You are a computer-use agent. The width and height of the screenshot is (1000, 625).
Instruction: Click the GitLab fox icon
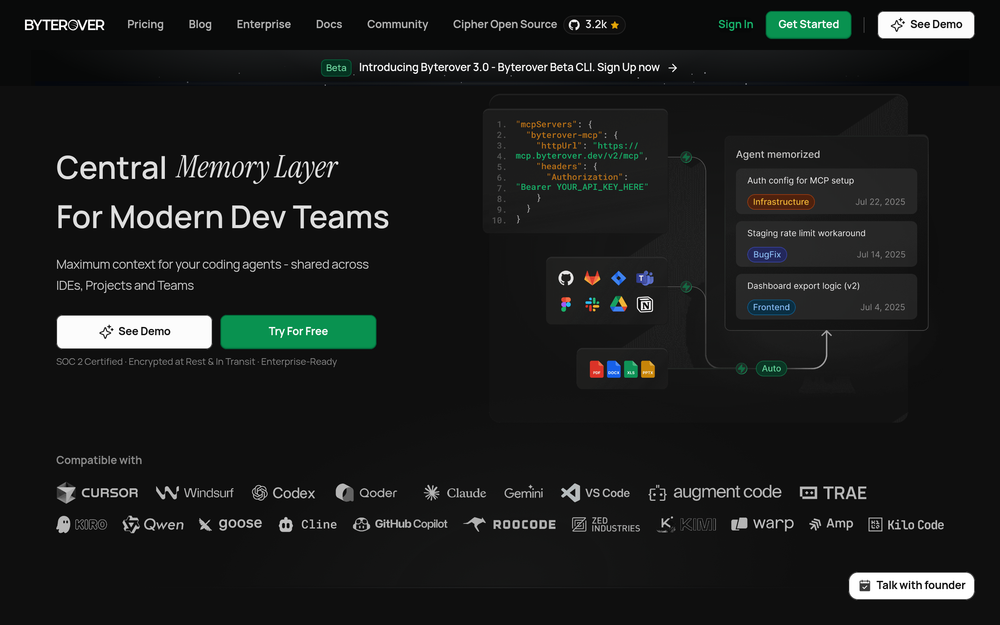(x=592, y=278)
